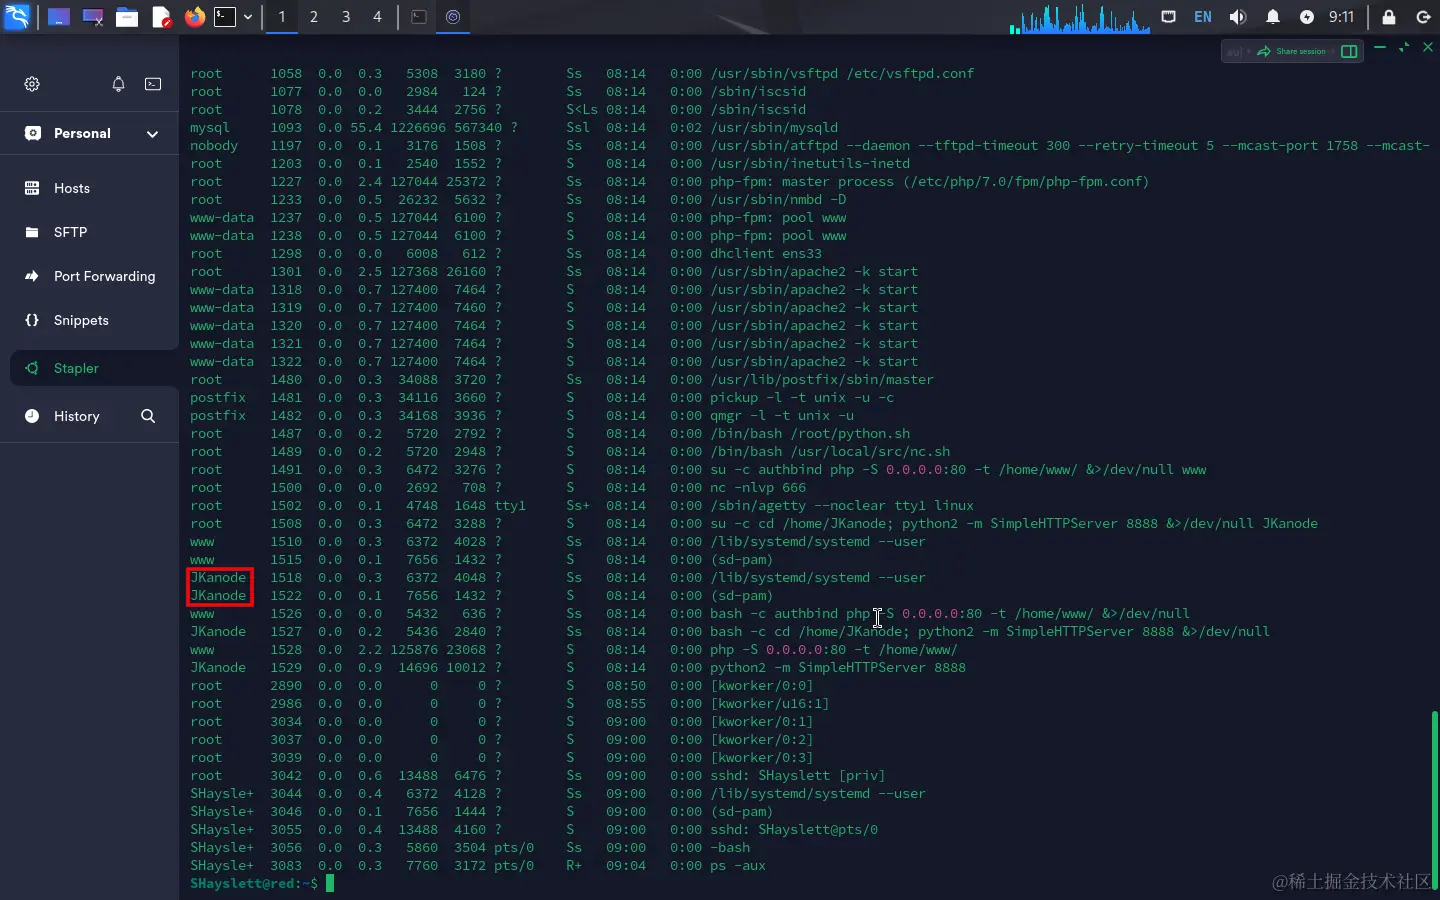Click the '[kworker/u16:1]' process text
The height and width of the screenshot is (900, 1440).
point(770,704)
